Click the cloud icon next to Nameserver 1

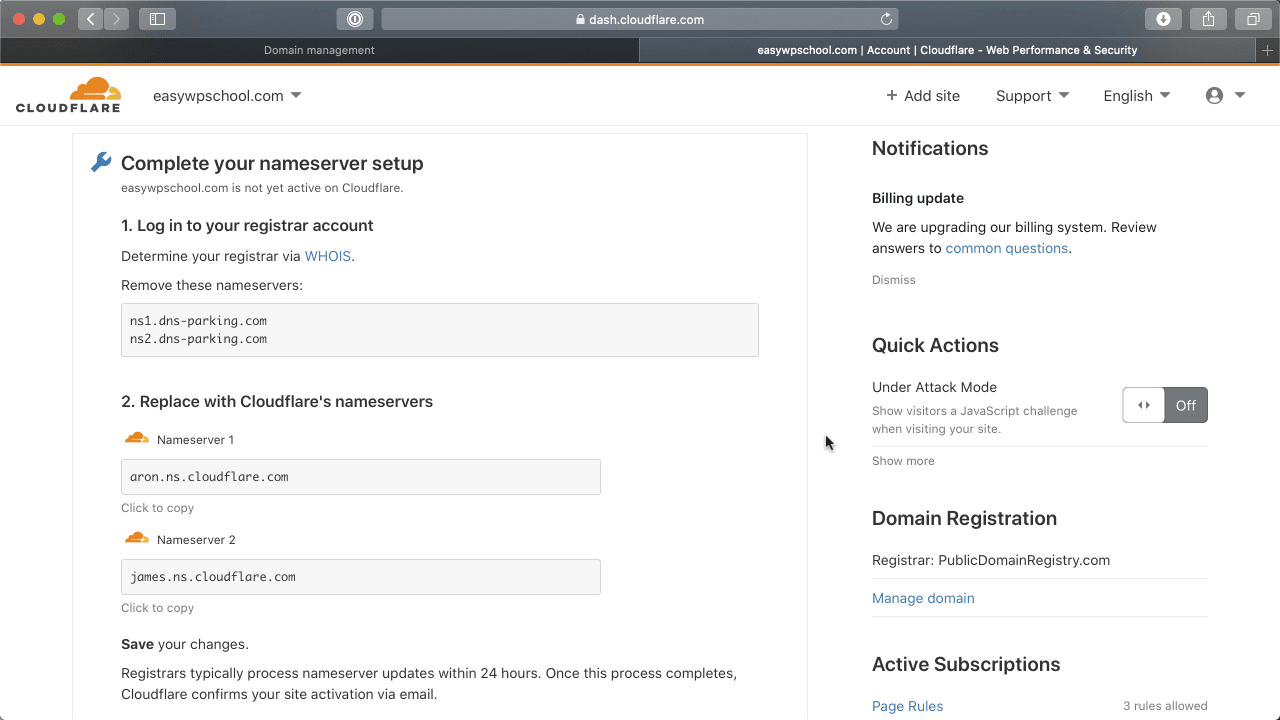(137, 438)
